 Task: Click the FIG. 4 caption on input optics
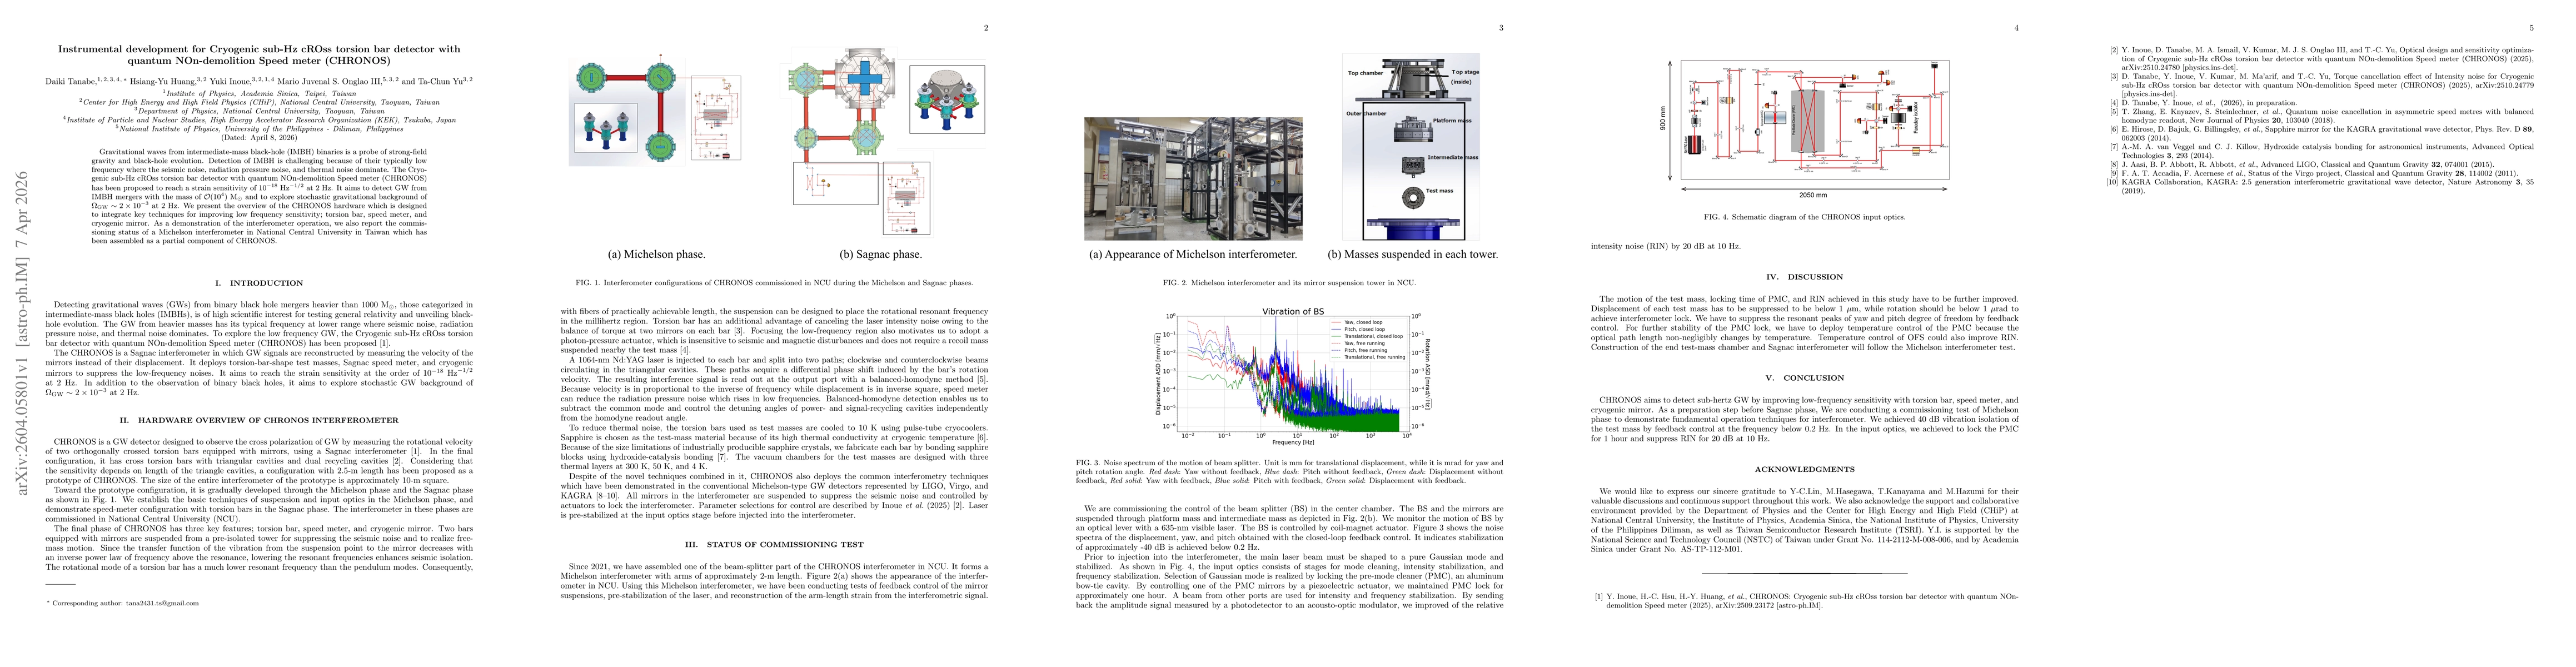pos(1803,216)
